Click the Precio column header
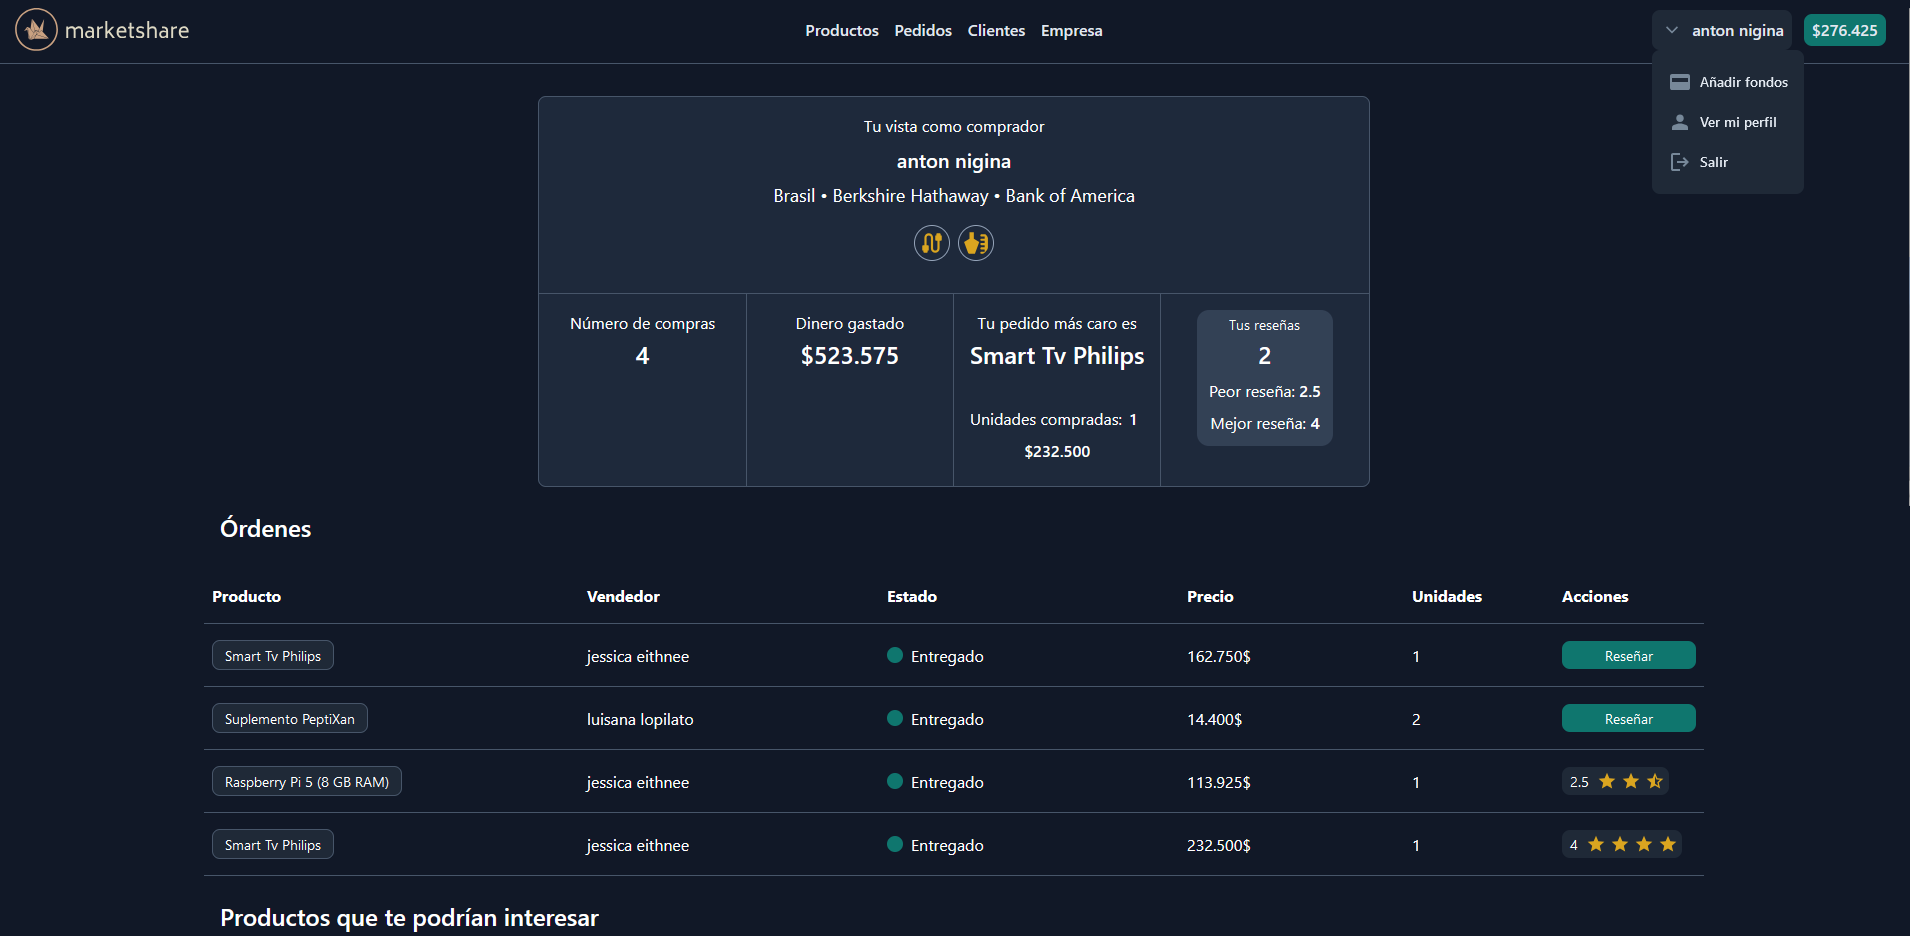 (x=1210, y=596)
